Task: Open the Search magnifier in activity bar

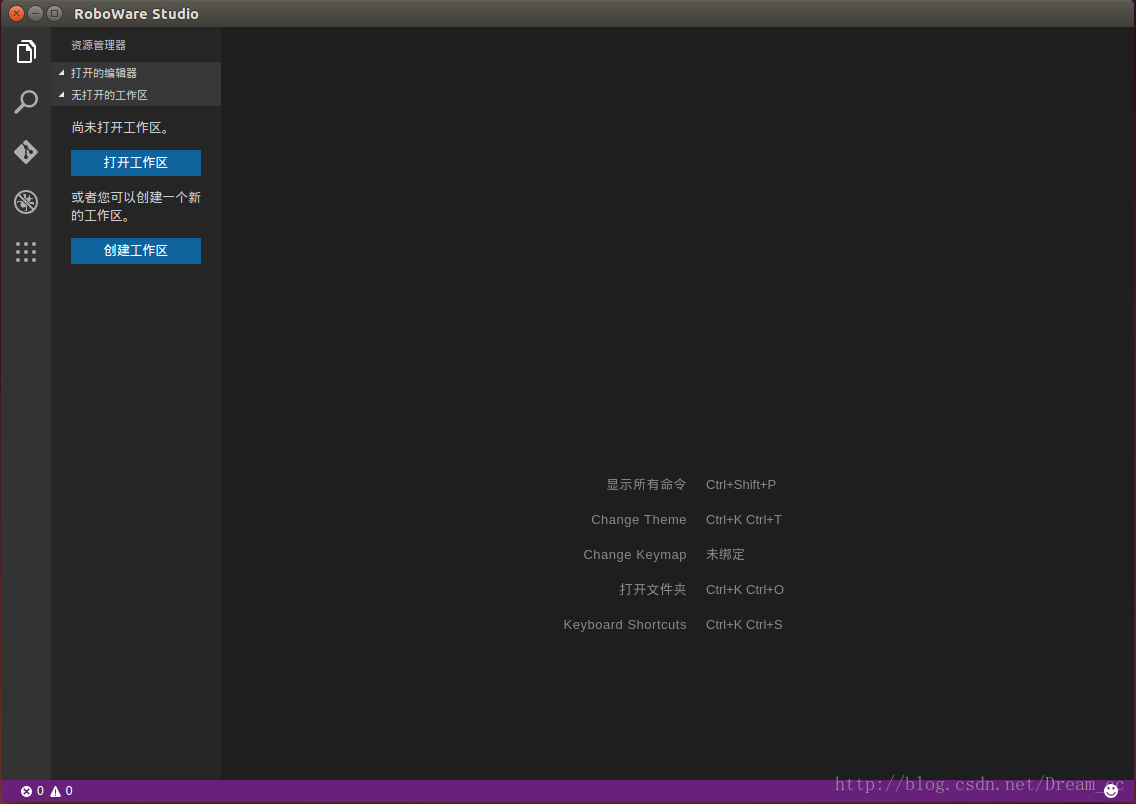Action: tap(26, 102)
